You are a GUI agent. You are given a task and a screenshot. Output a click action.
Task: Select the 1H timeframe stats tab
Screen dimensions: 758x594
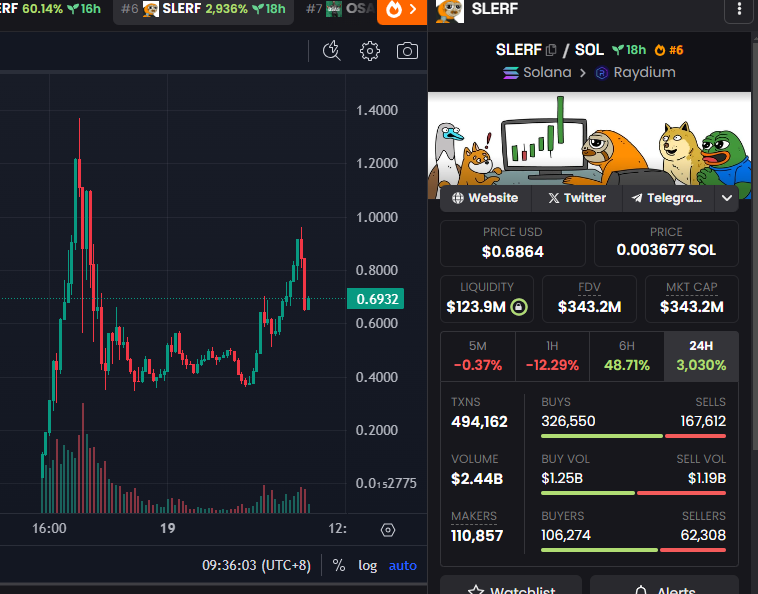[552, 356]
